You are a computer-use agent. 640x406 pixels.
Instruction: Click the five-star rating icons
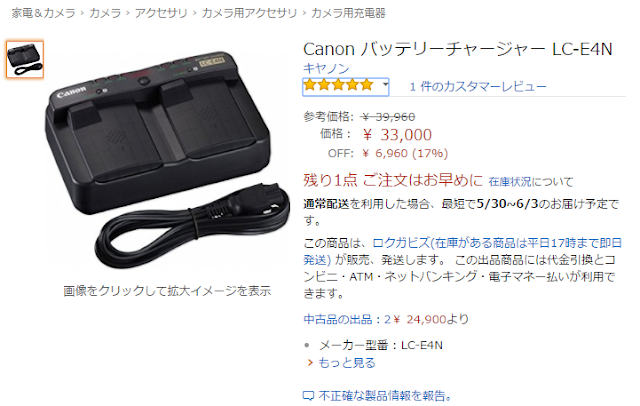point(338,85)
